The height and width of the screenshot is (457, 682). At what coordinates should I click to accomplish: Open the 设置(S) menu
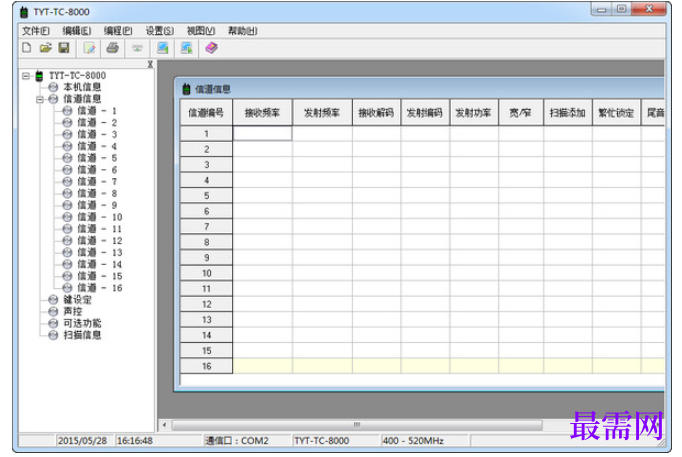click(160, 31)
